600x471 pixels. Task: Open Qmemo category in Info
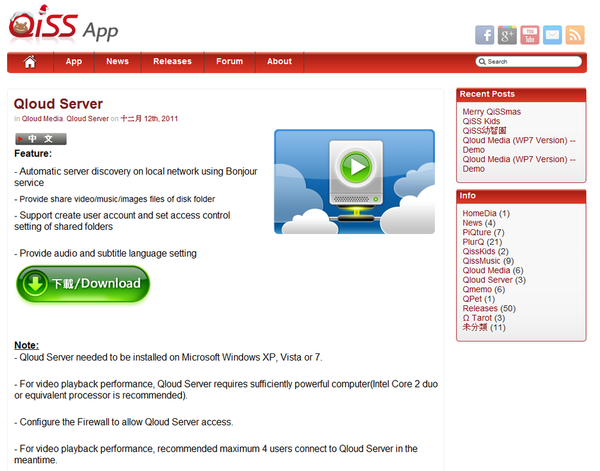pyautogui.click(x=477, y=290)
